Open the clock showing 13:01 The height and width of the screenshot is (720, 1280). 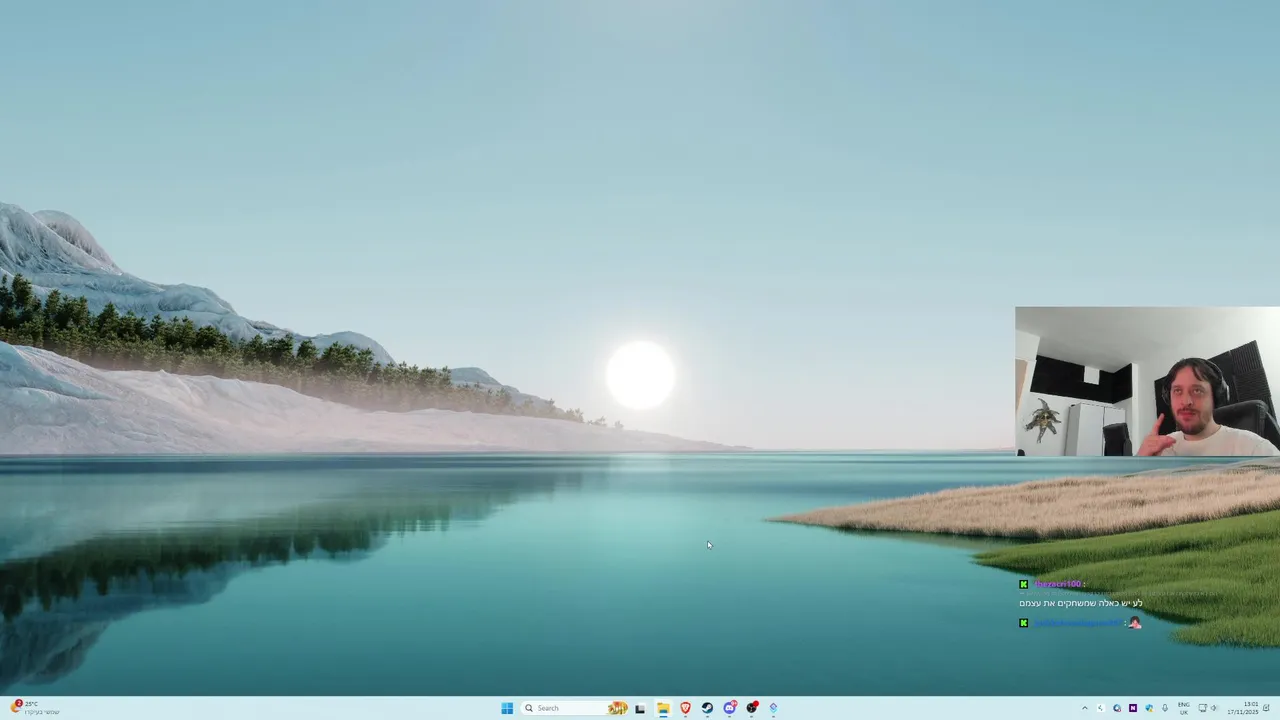(1243, 708)
